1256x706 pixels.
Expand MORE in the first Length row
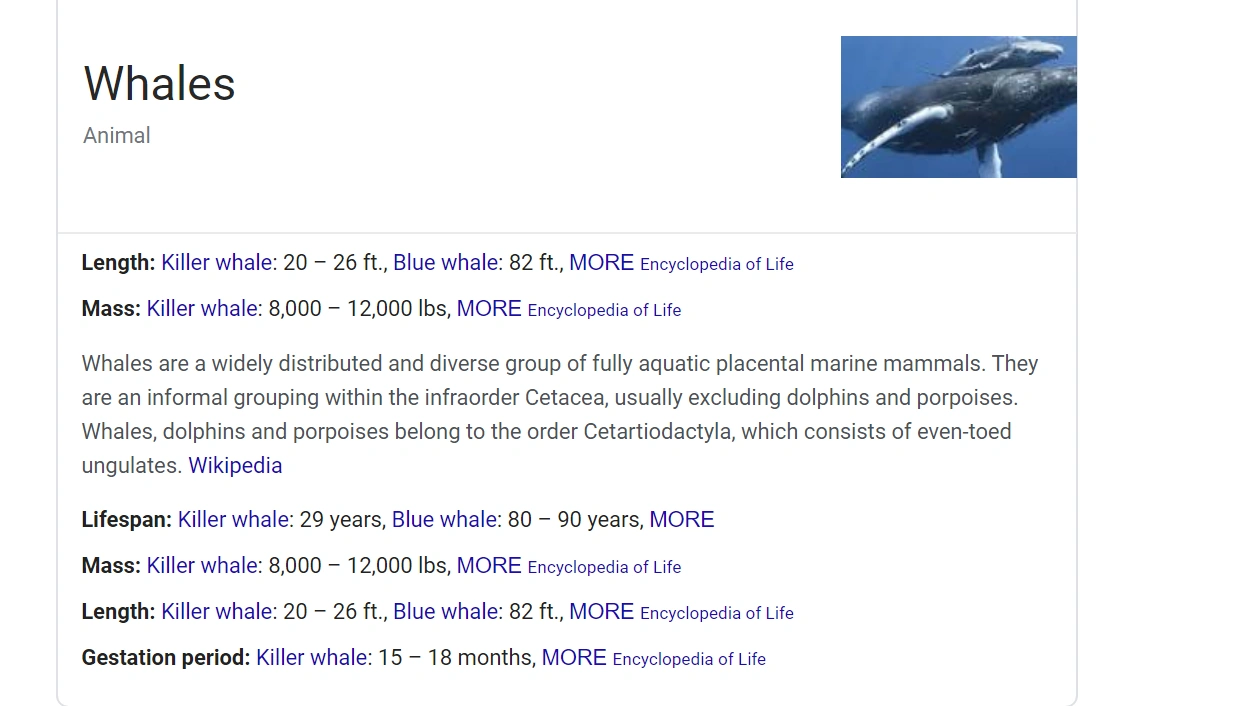pos(601,263)
